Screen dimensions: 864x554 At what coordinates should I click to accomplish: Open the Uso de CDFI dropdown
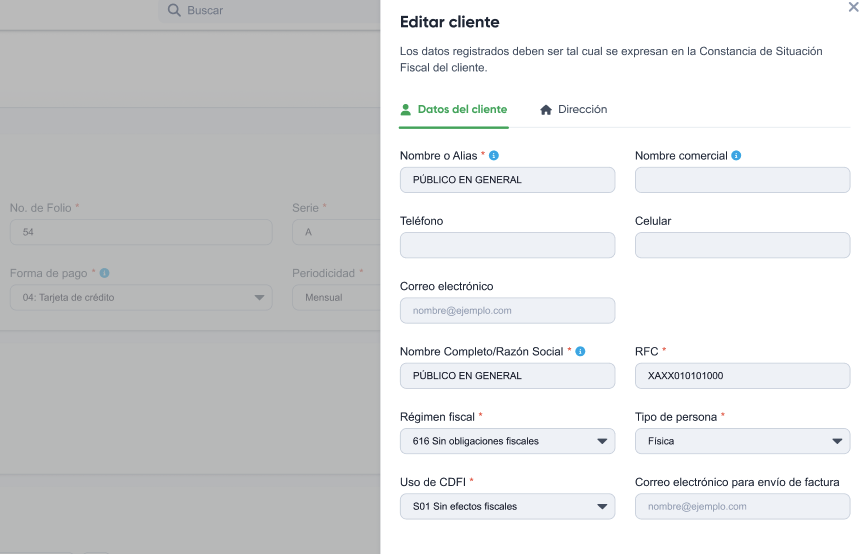[507, 506]
